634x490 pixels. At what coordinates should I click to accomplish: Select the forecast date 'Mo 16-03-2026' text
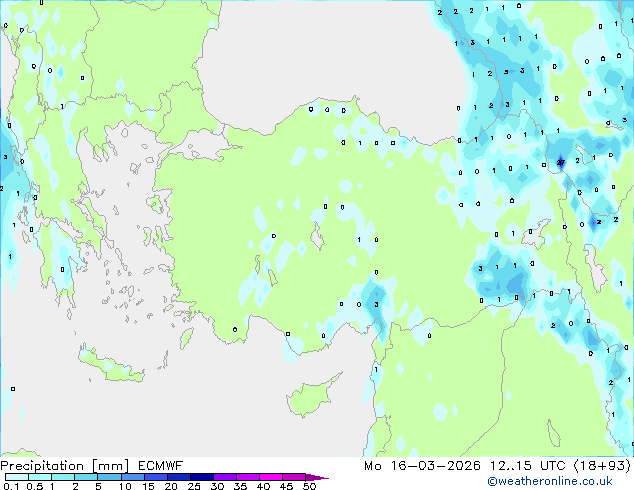pos(423,466)
